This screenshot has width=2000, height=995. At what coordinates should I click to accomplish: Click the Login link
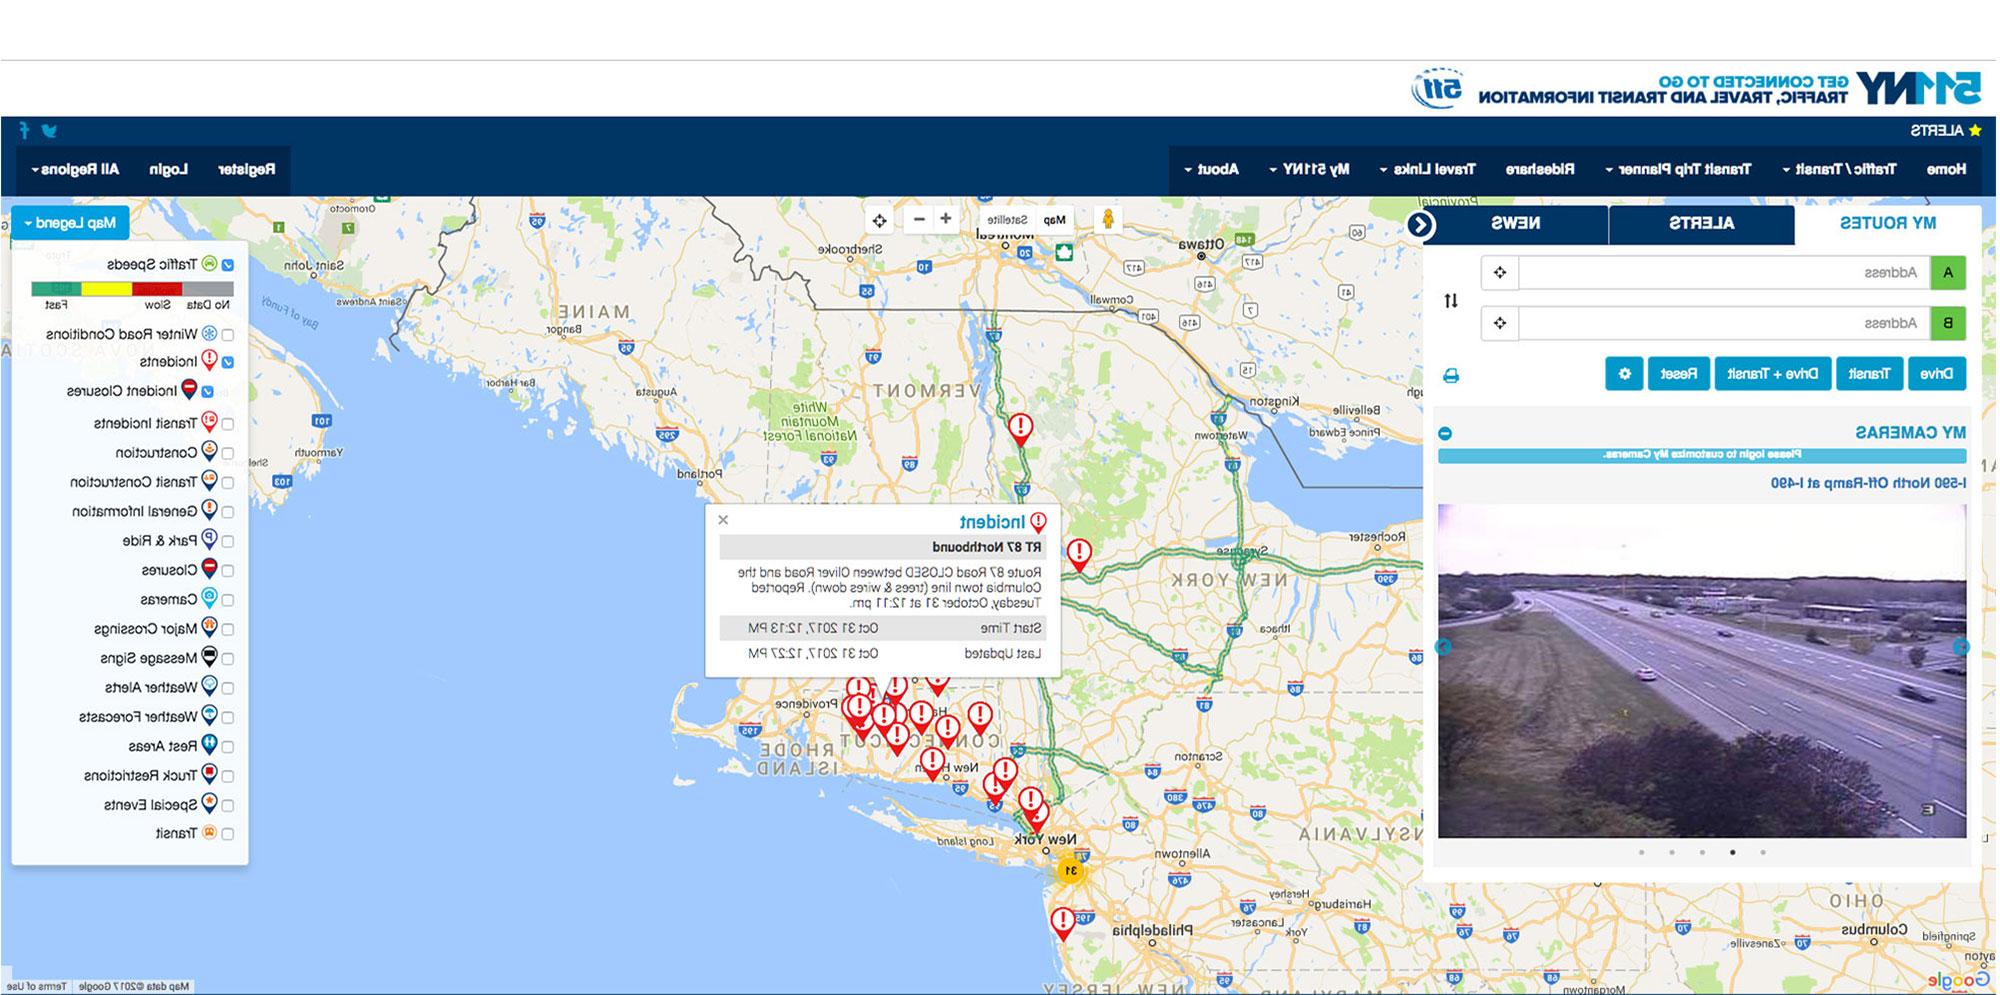click(x=168, y=169)
